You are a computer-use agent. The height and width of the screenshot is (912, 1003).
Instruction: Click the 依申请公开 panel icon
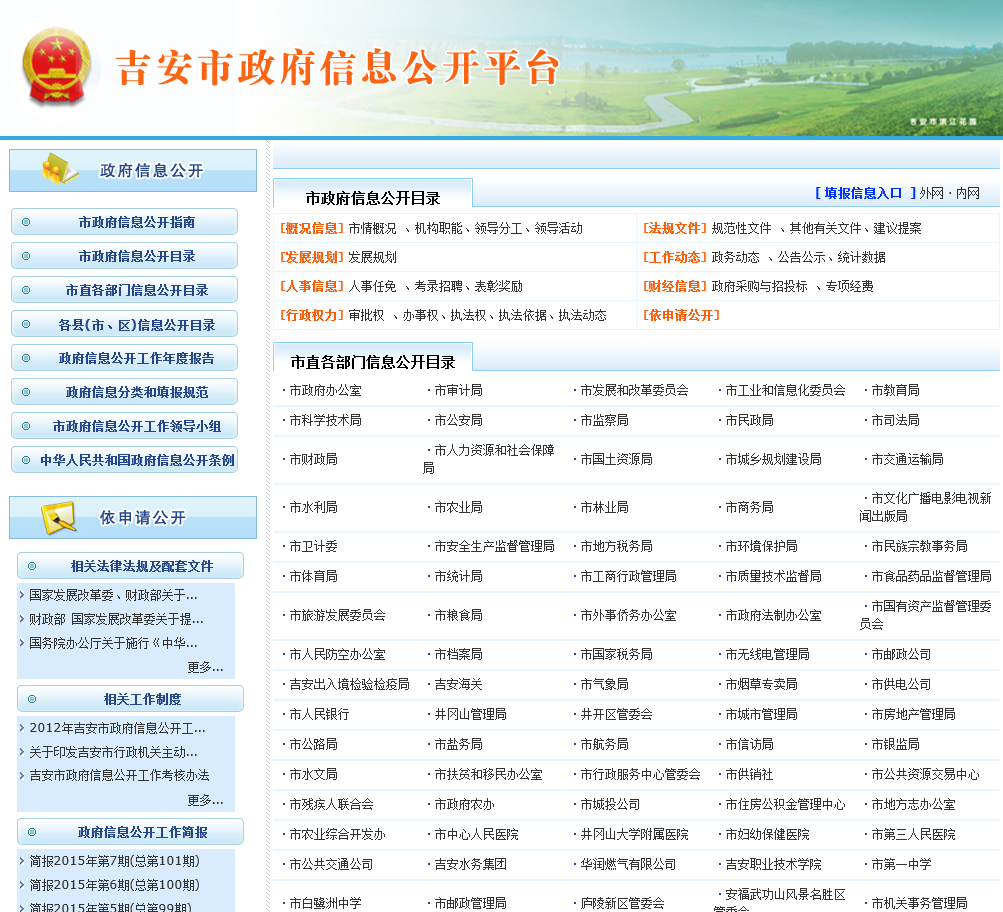tap(58, 517)
